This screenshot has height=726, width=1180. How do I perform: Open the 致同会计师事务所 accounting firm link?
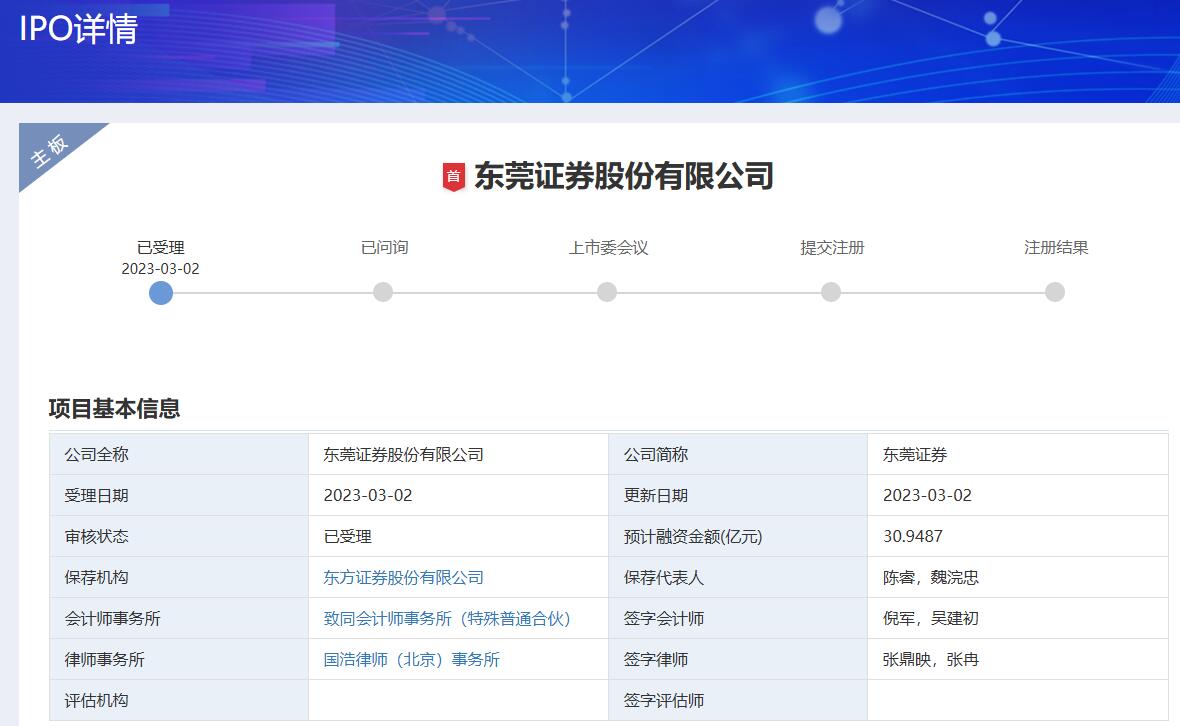(x=447, y=619)
